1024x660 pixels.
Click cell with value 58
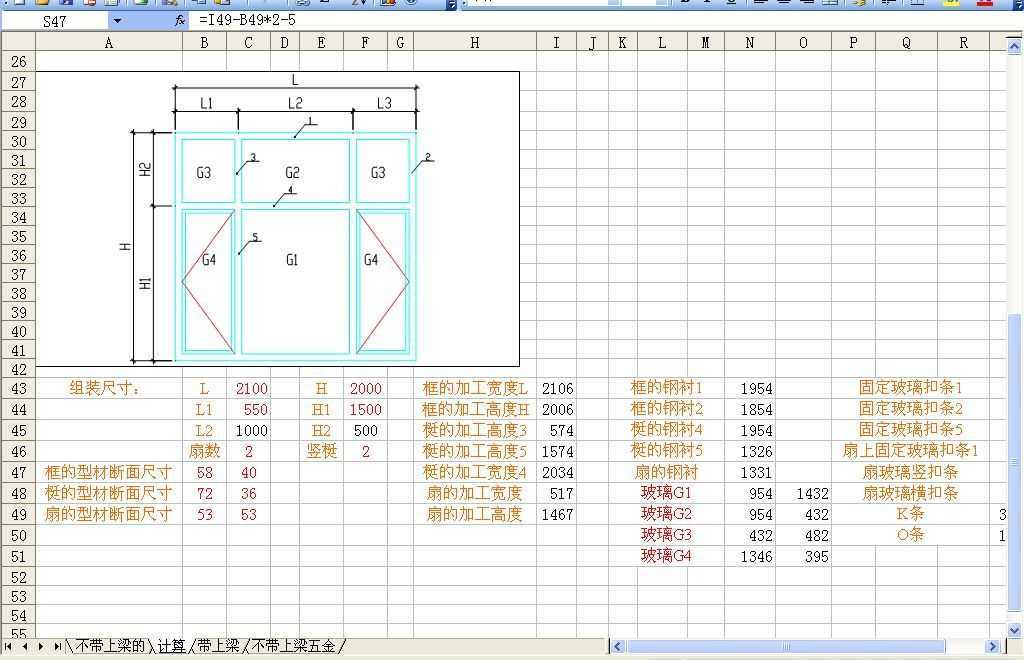(x=204, y=472)
